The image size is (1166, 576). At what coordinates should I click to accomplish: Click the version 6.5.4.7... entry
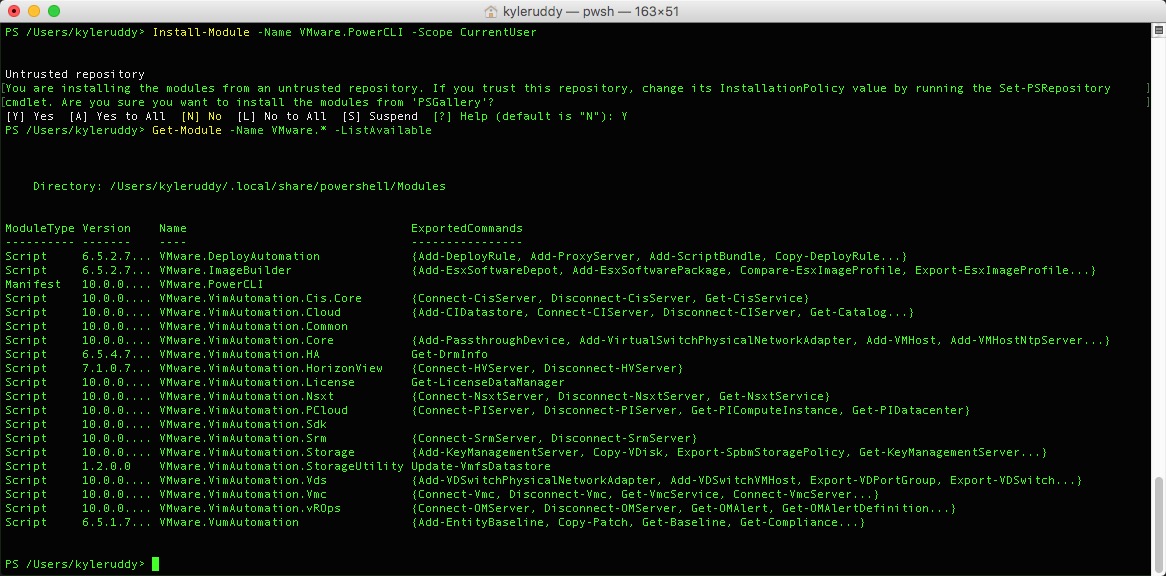[x=117, y=355]
